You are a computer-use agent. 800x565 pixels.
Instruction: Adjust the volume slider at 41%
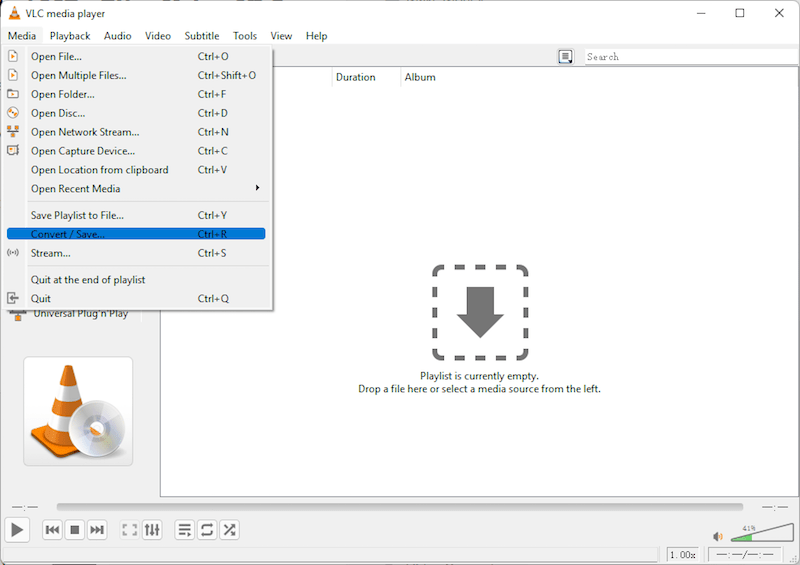coord(762,533)
